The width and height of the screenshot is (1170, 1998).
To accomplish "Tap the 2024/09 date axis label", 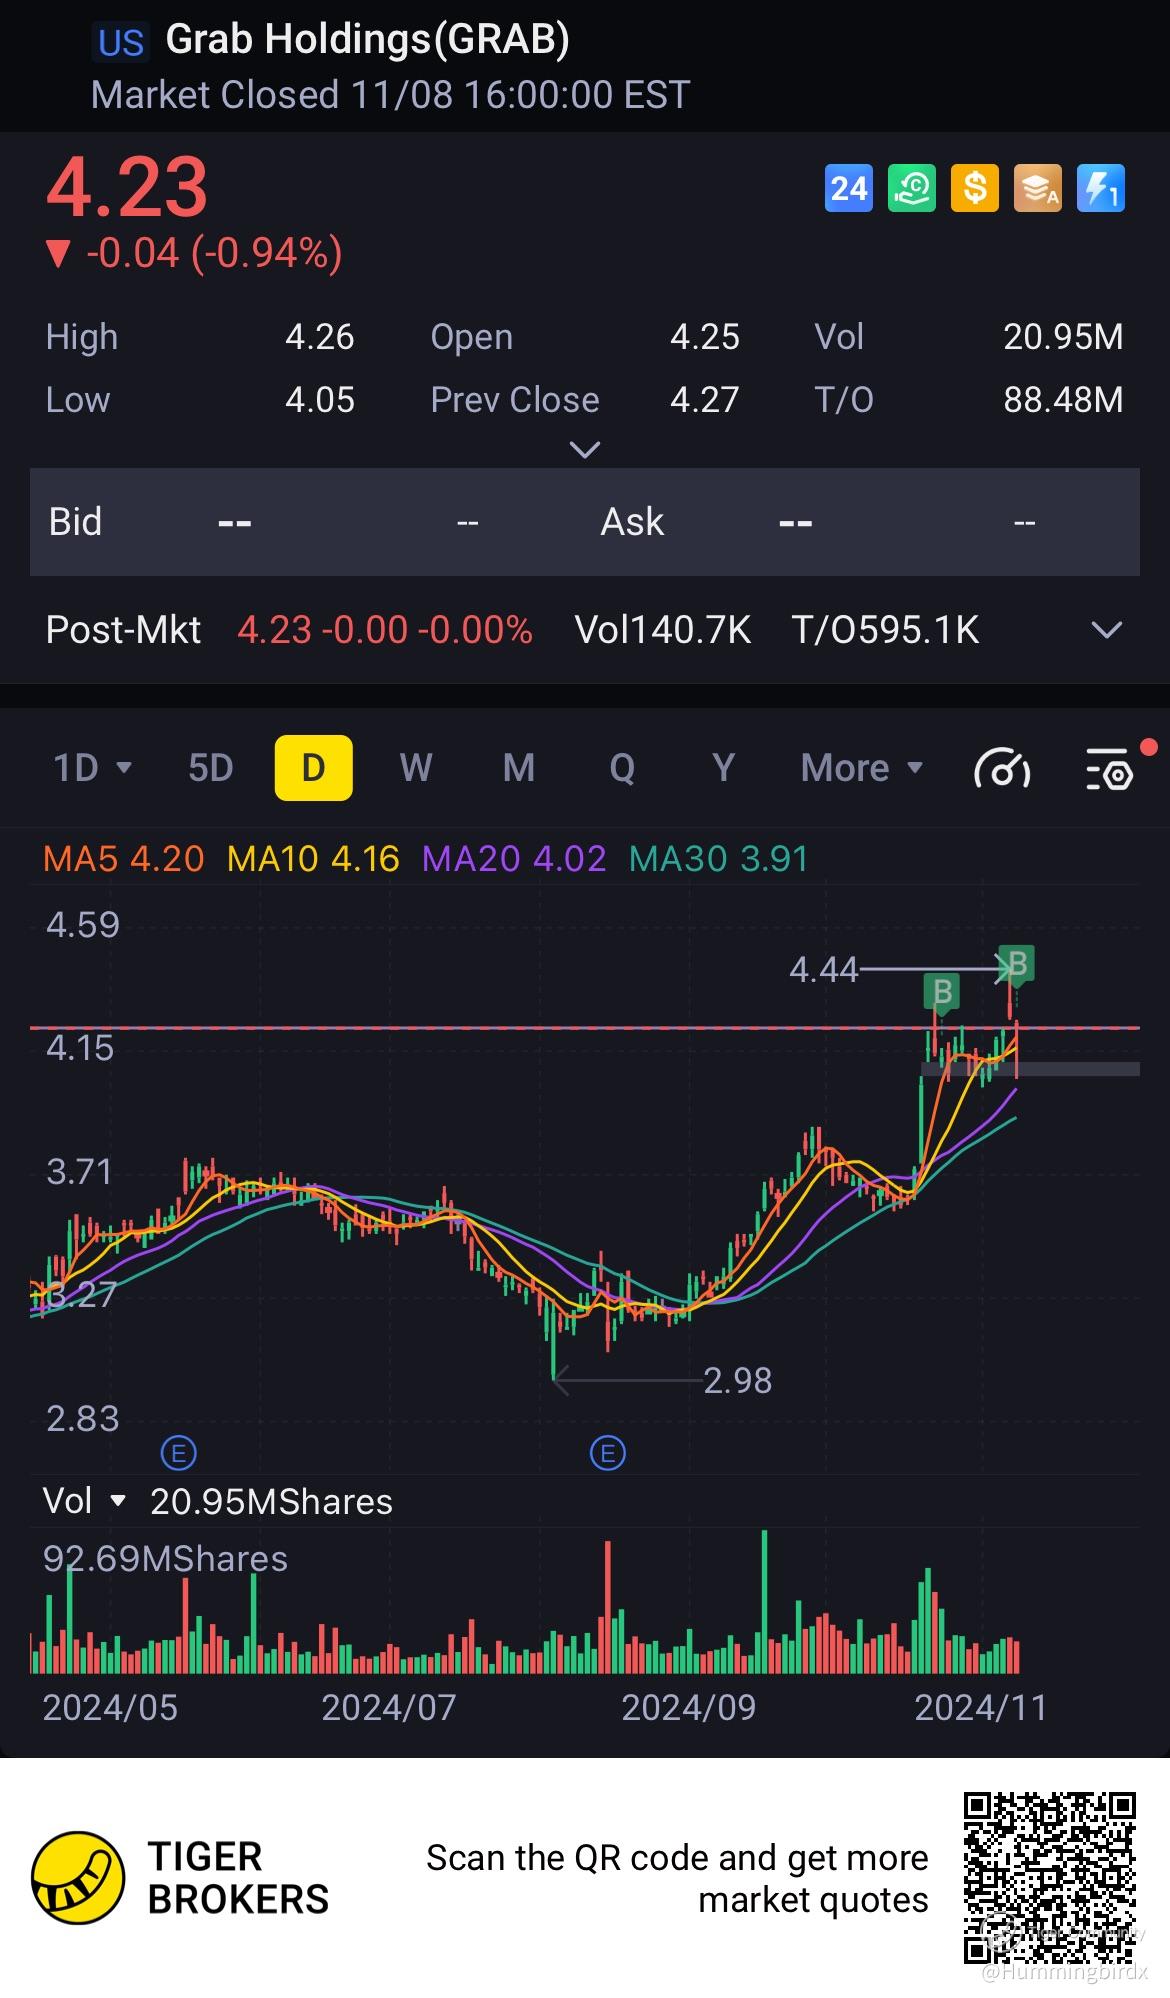I will 689,1708.
